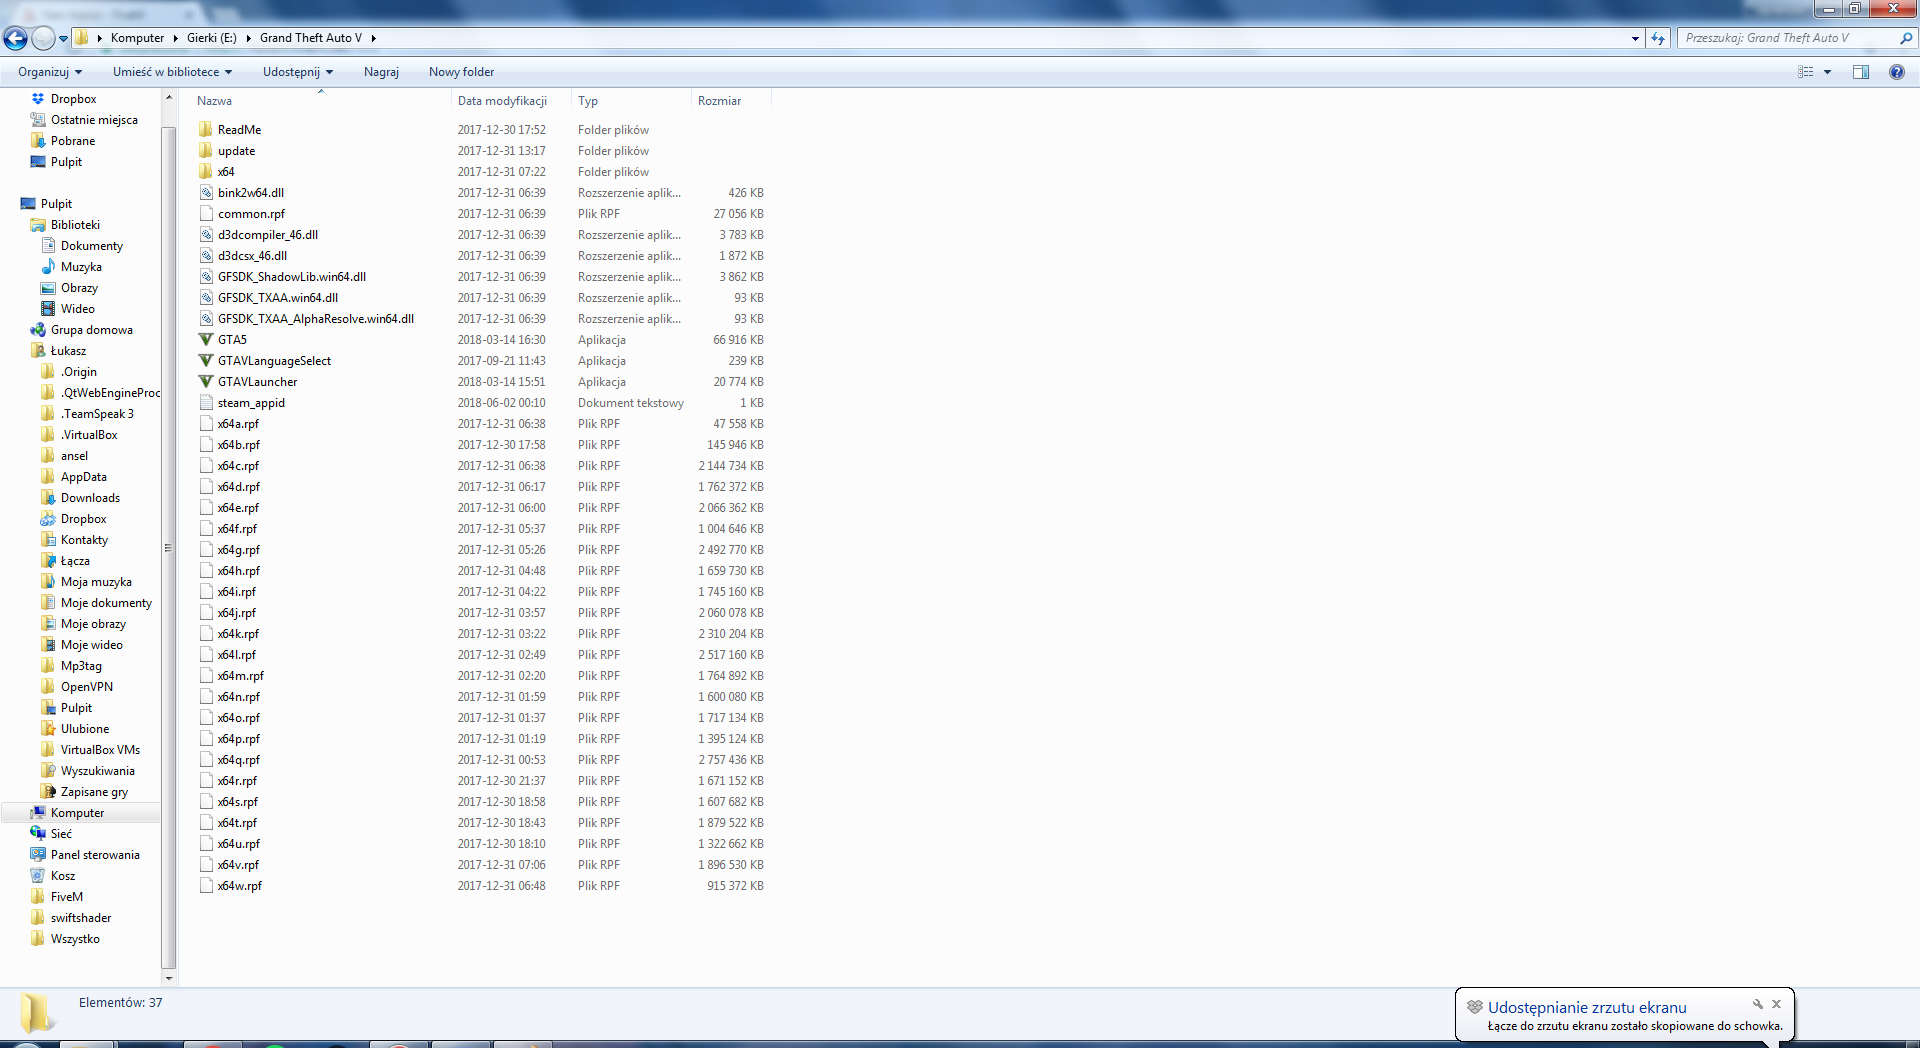Open the 'Zapisane gry' folder in the tree
1920x1048 pixels.
[x=94, y=792]
